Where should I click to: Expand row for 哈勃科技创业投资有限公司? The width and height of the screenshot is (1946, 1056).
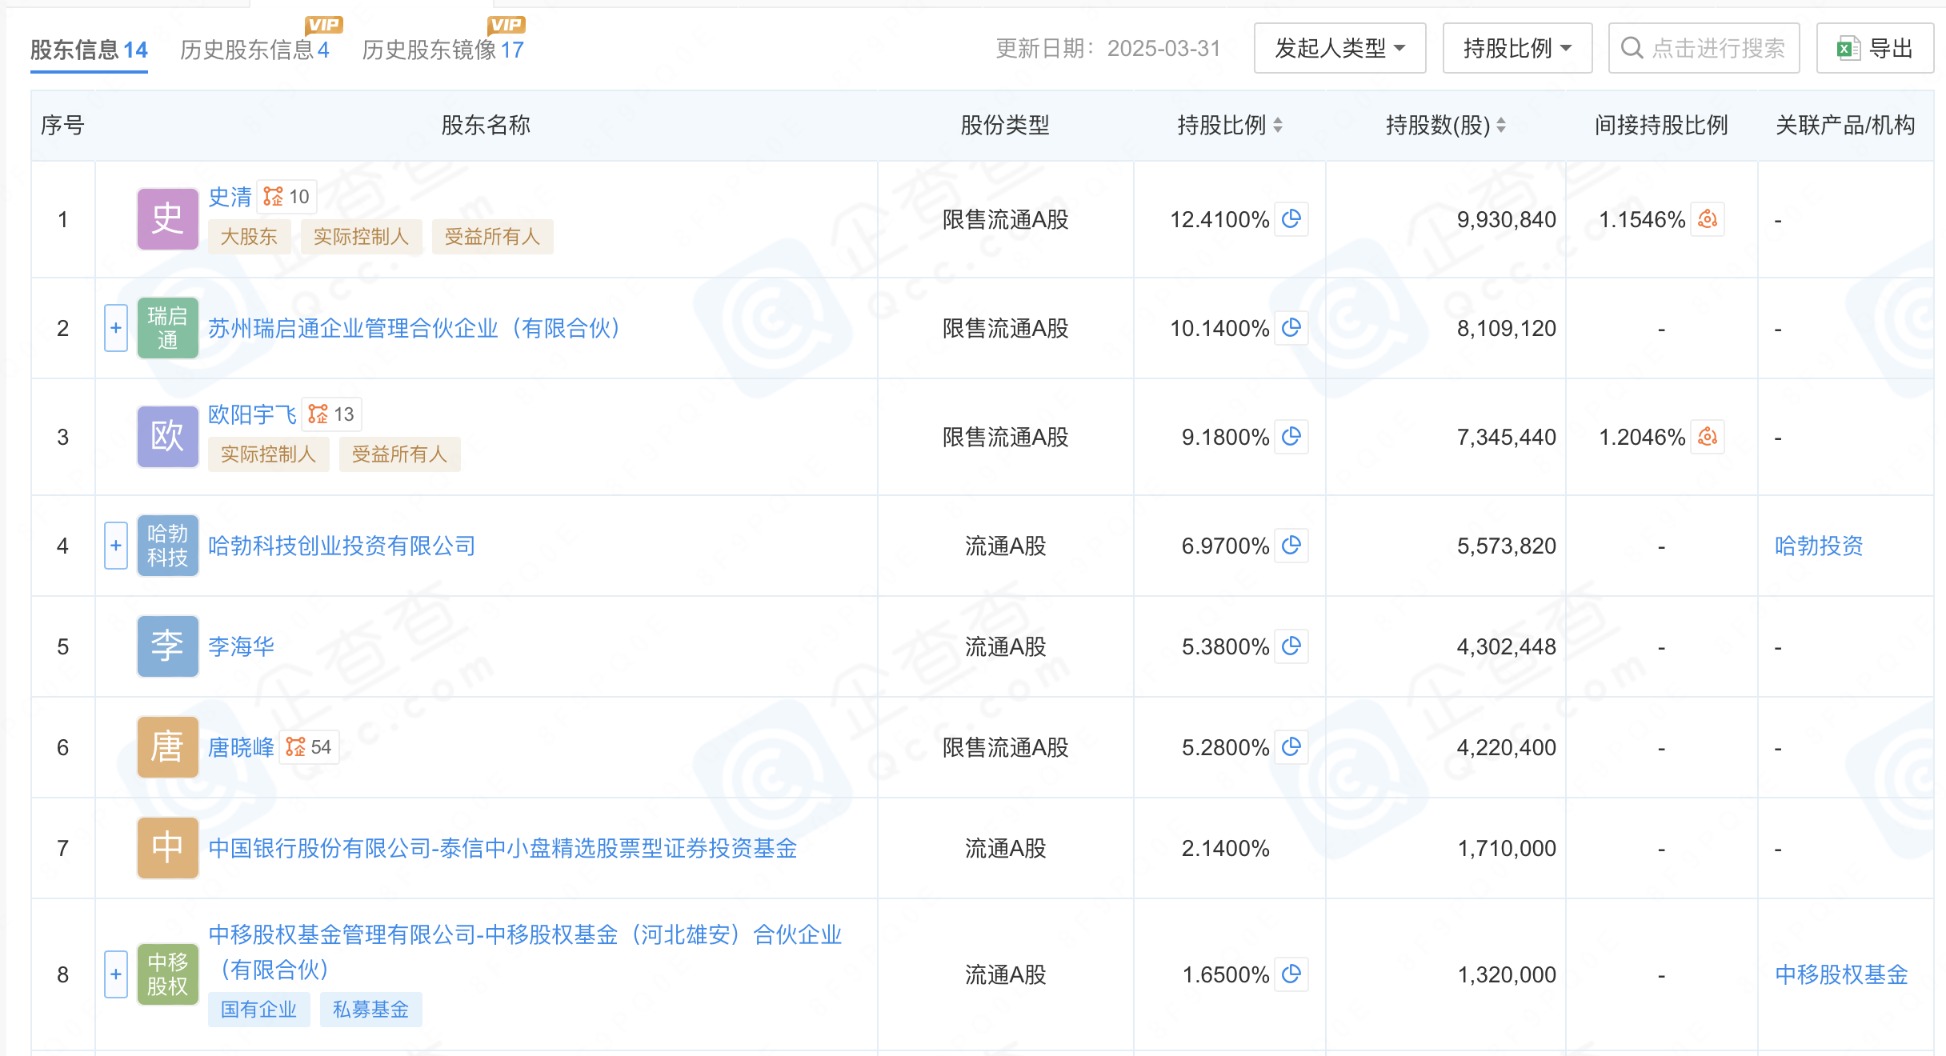pyautogui.click(x=116, y=546)
